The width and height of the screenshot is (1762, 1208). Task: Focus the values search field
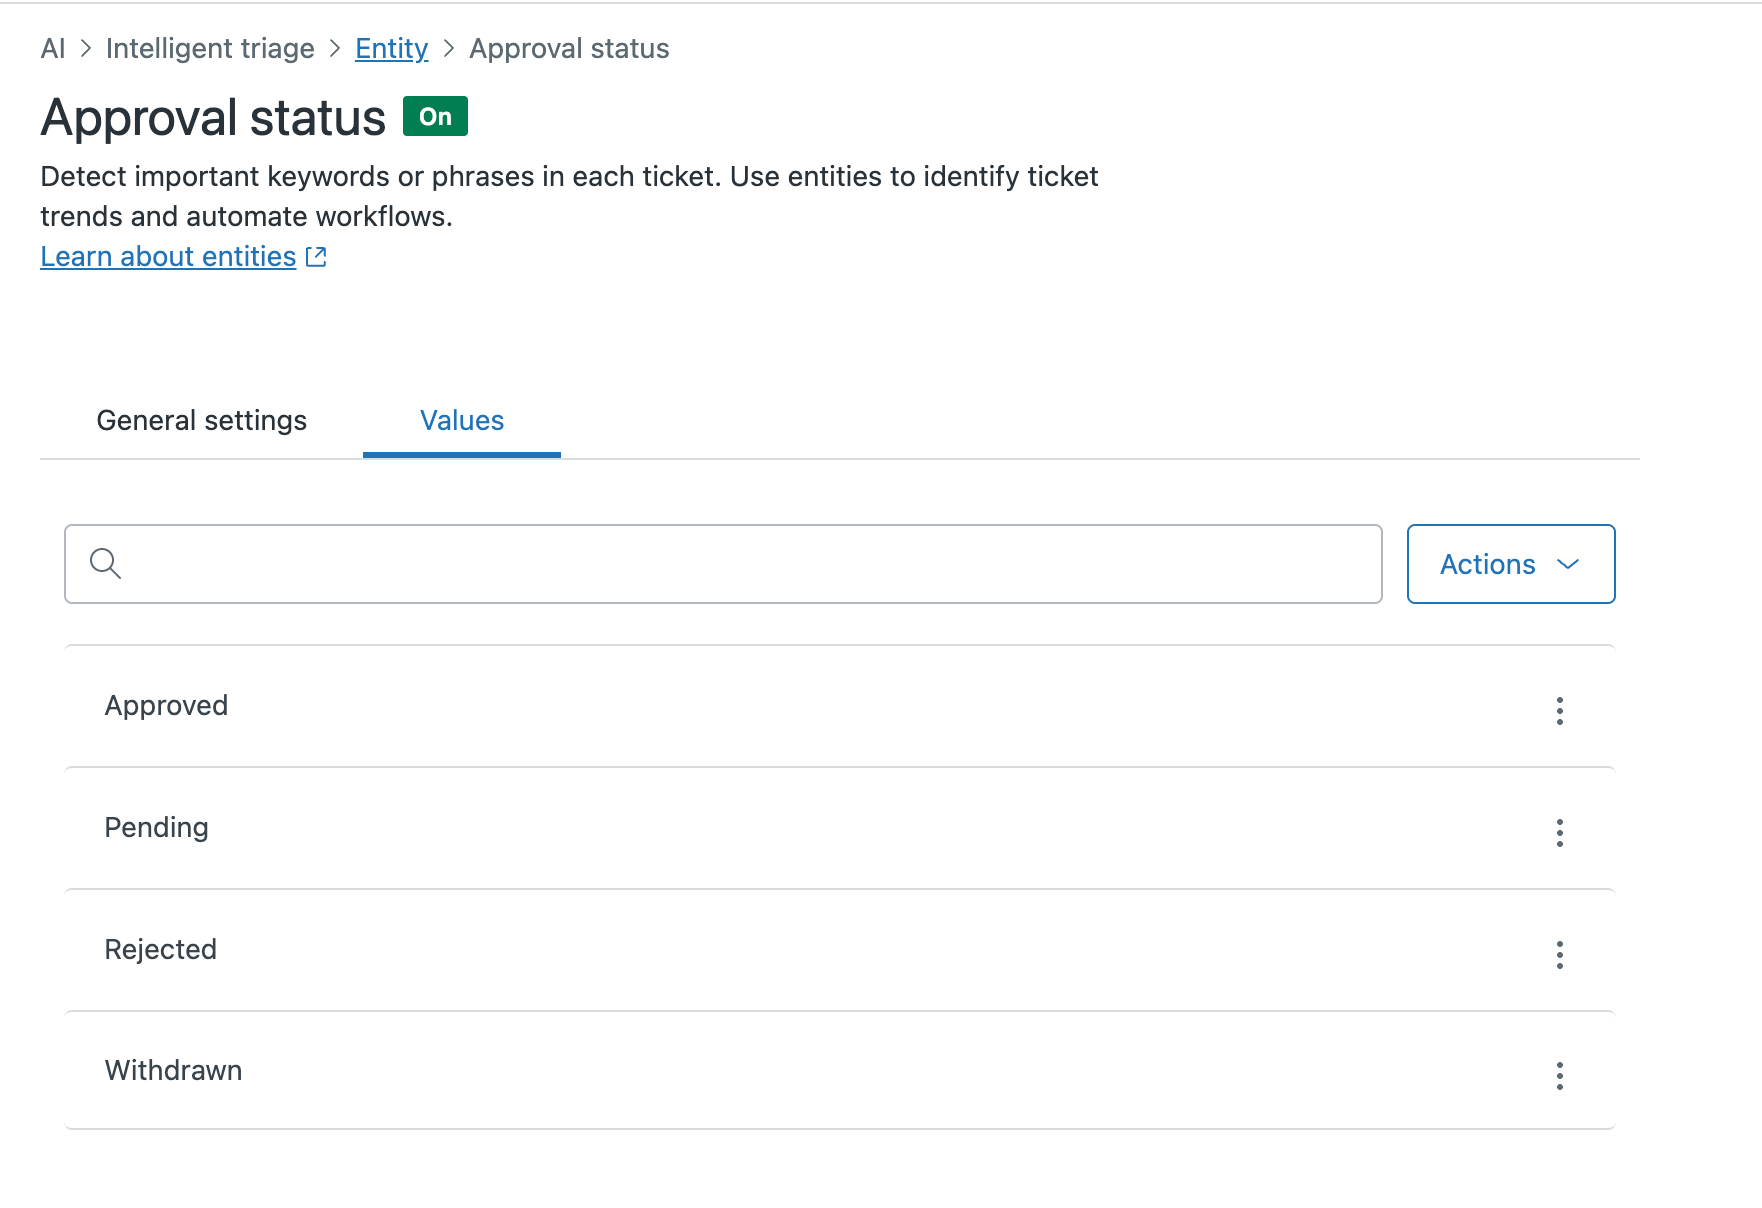point(740,564)
